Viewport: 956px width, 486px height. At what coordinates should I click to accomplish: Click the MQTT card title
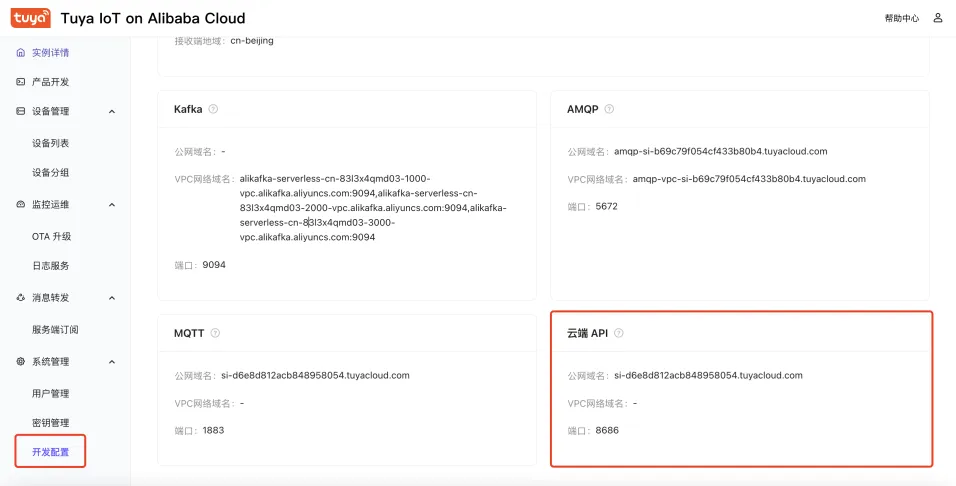(189, 333)
